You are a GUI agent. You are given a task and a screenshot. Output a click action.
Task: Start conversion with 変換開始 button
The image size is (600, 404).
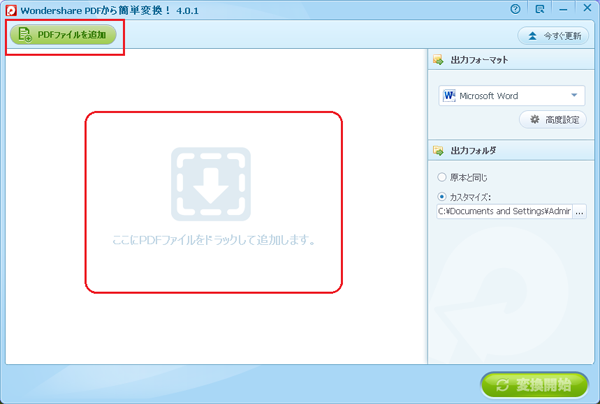click(535, 385)
